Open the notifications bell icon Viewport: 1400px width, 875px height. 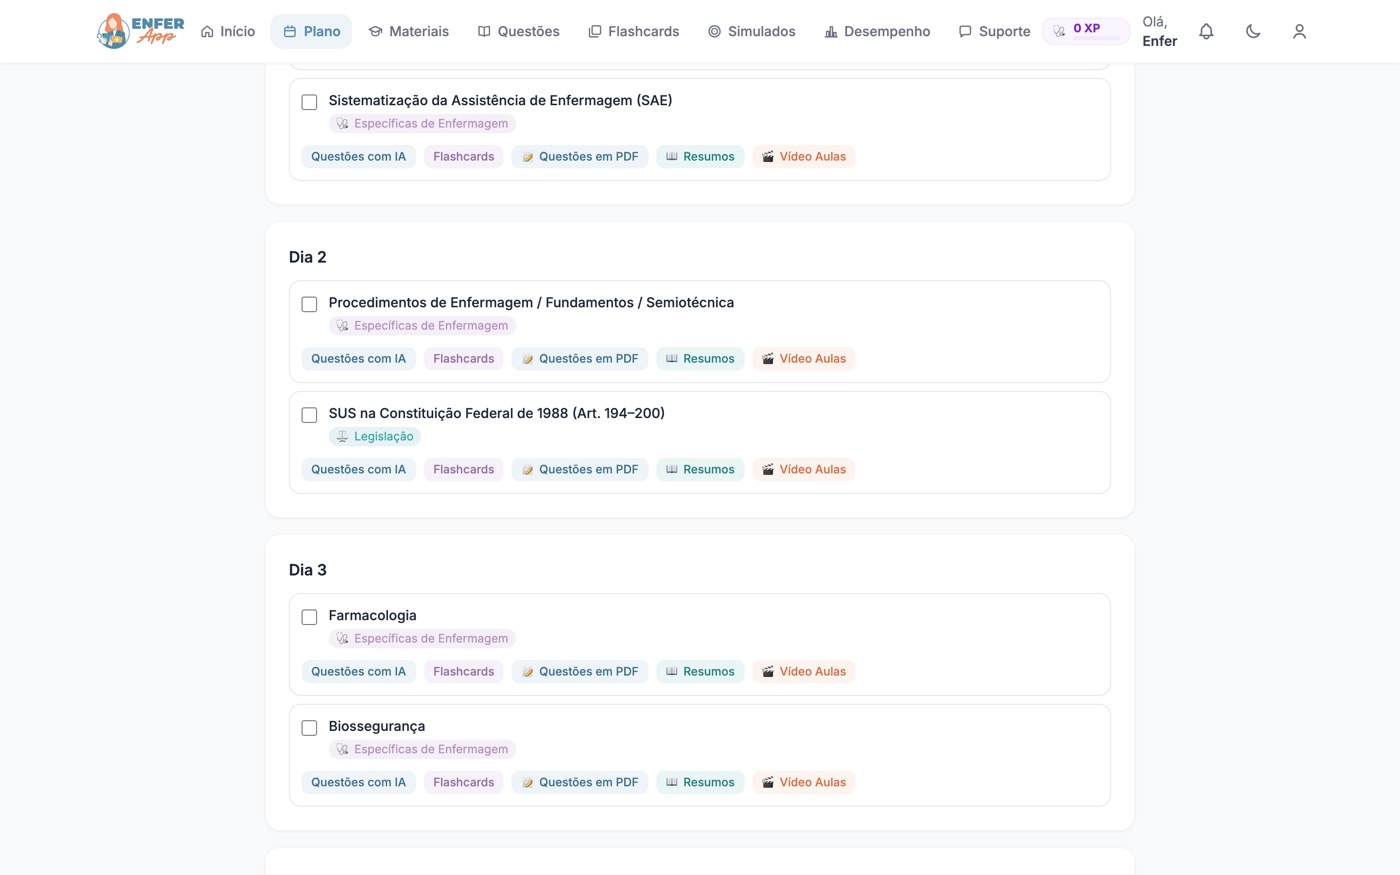point(1206,31)
